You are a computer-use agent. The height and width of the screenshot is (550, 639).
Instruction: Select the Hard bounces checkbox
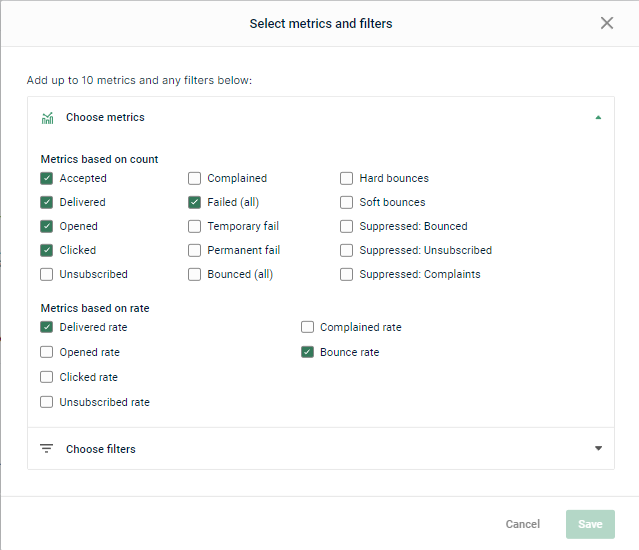click(347, 179)
